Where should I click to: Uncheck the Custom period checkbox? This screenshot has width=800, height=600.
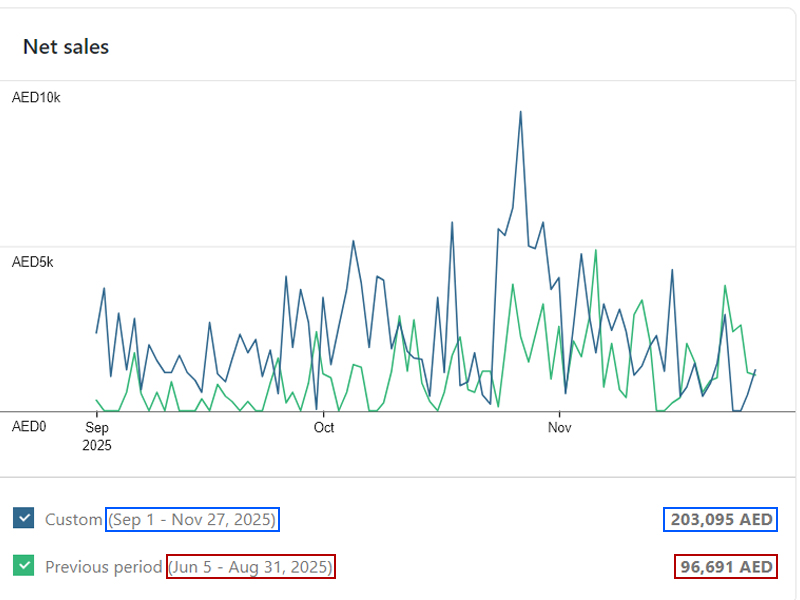(x=24, y=518)
